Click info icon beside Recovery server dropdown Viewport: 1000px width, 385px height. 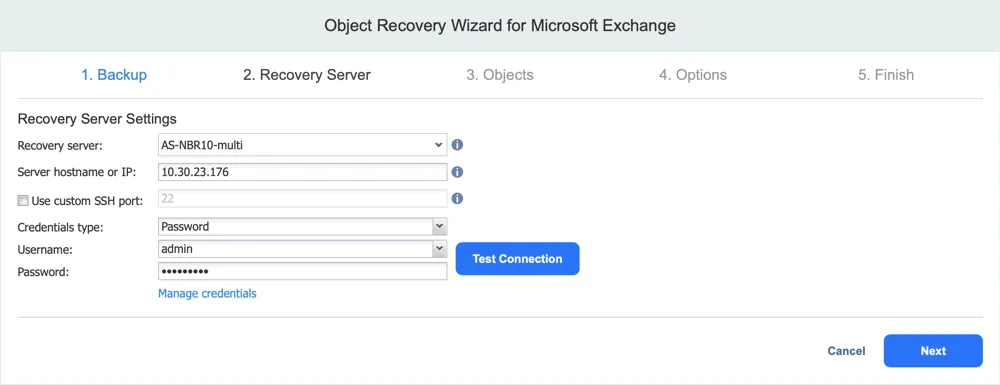pos(457,145)
